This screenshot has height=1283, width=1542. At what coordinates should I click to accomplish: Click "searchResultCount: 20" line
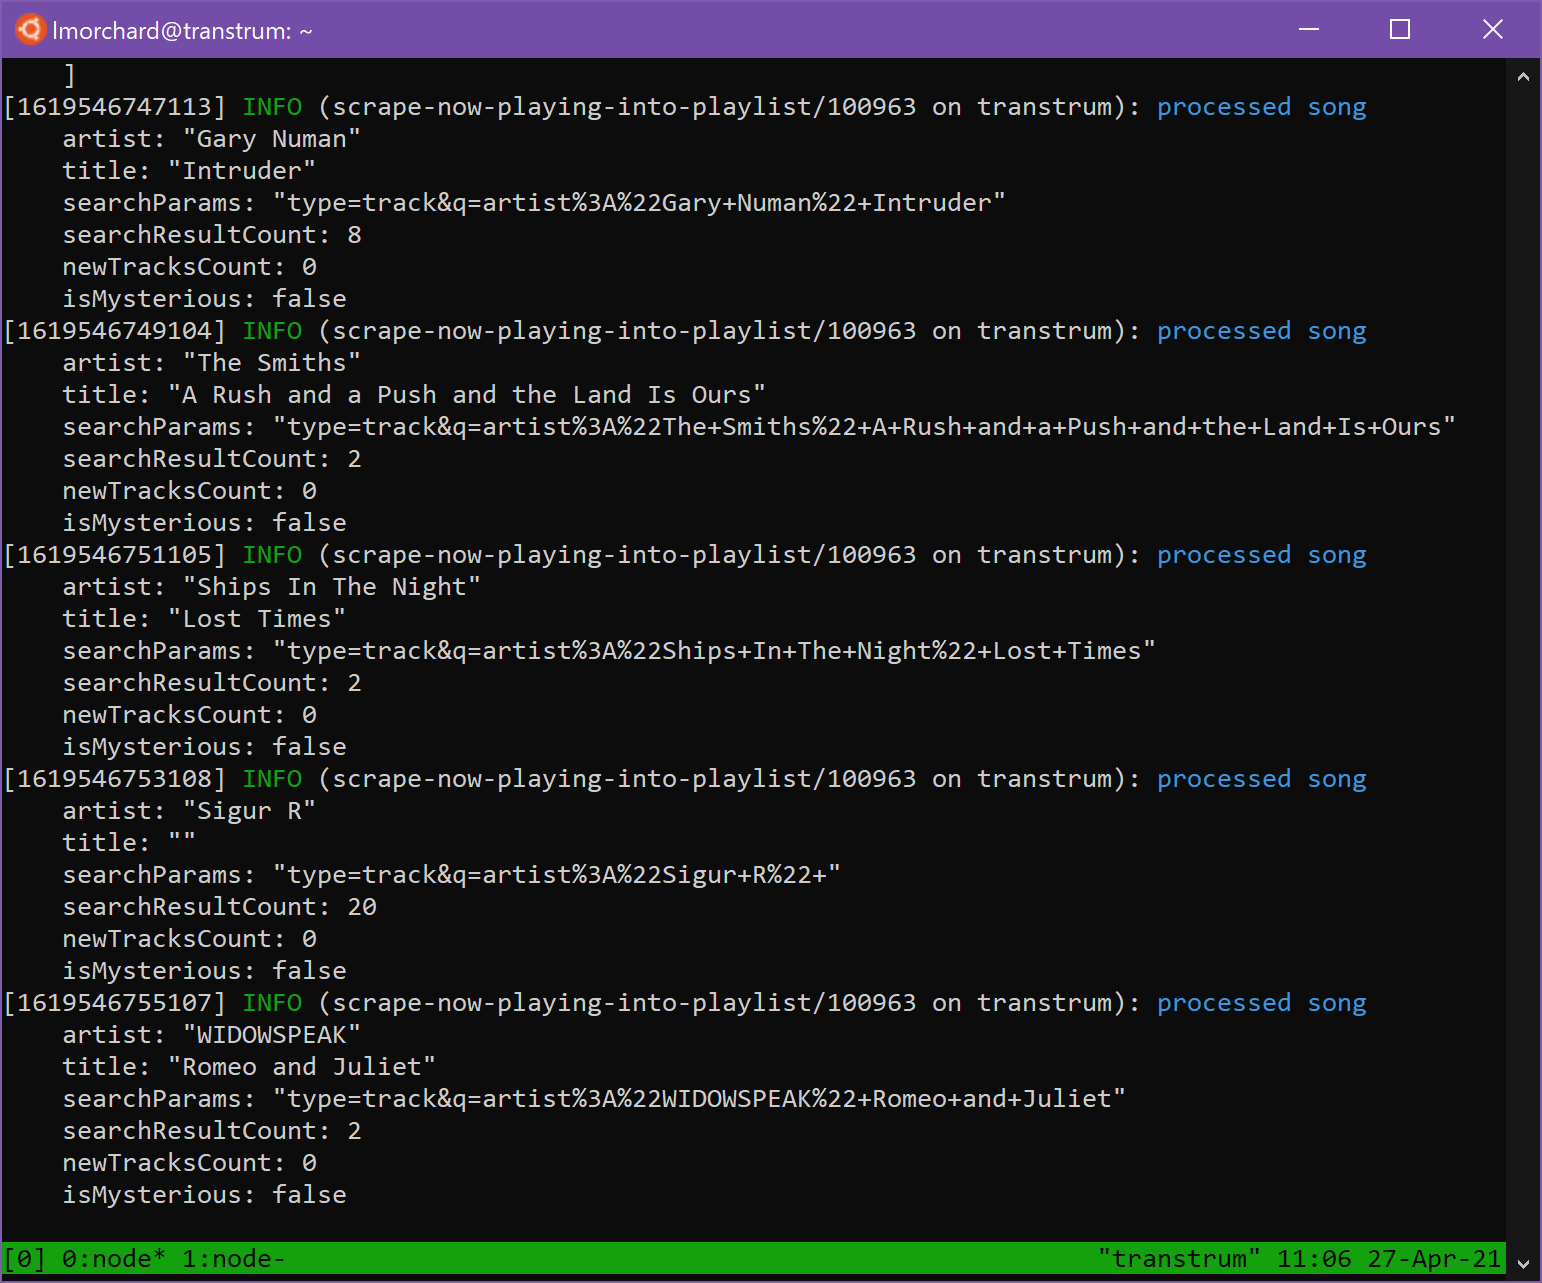point(220,907)
